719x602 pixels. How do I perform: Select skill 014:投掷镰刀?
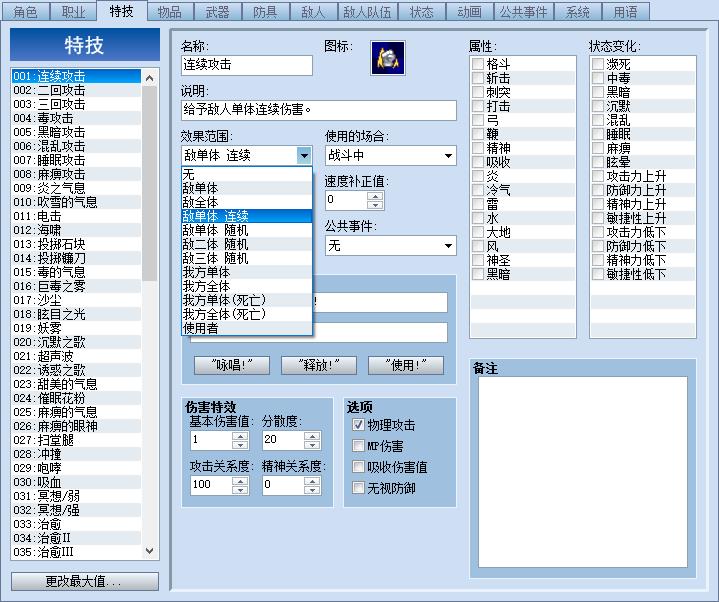[77, 258]
